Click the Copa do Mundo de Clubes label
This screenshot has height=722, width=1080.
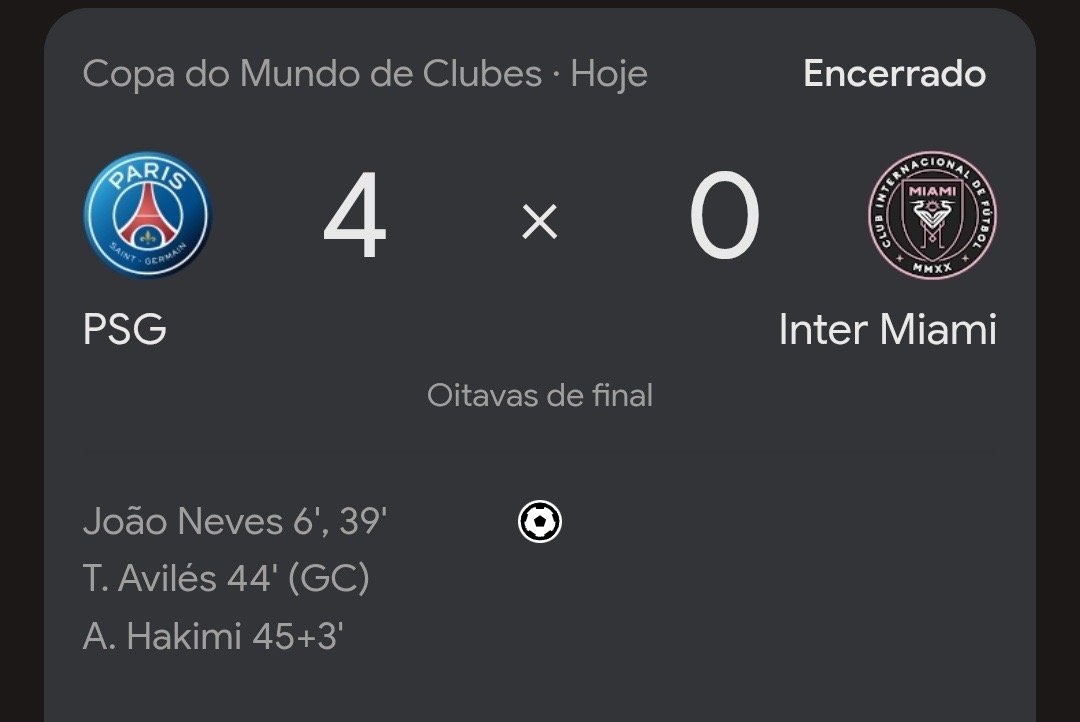click(x=312, y=74)
